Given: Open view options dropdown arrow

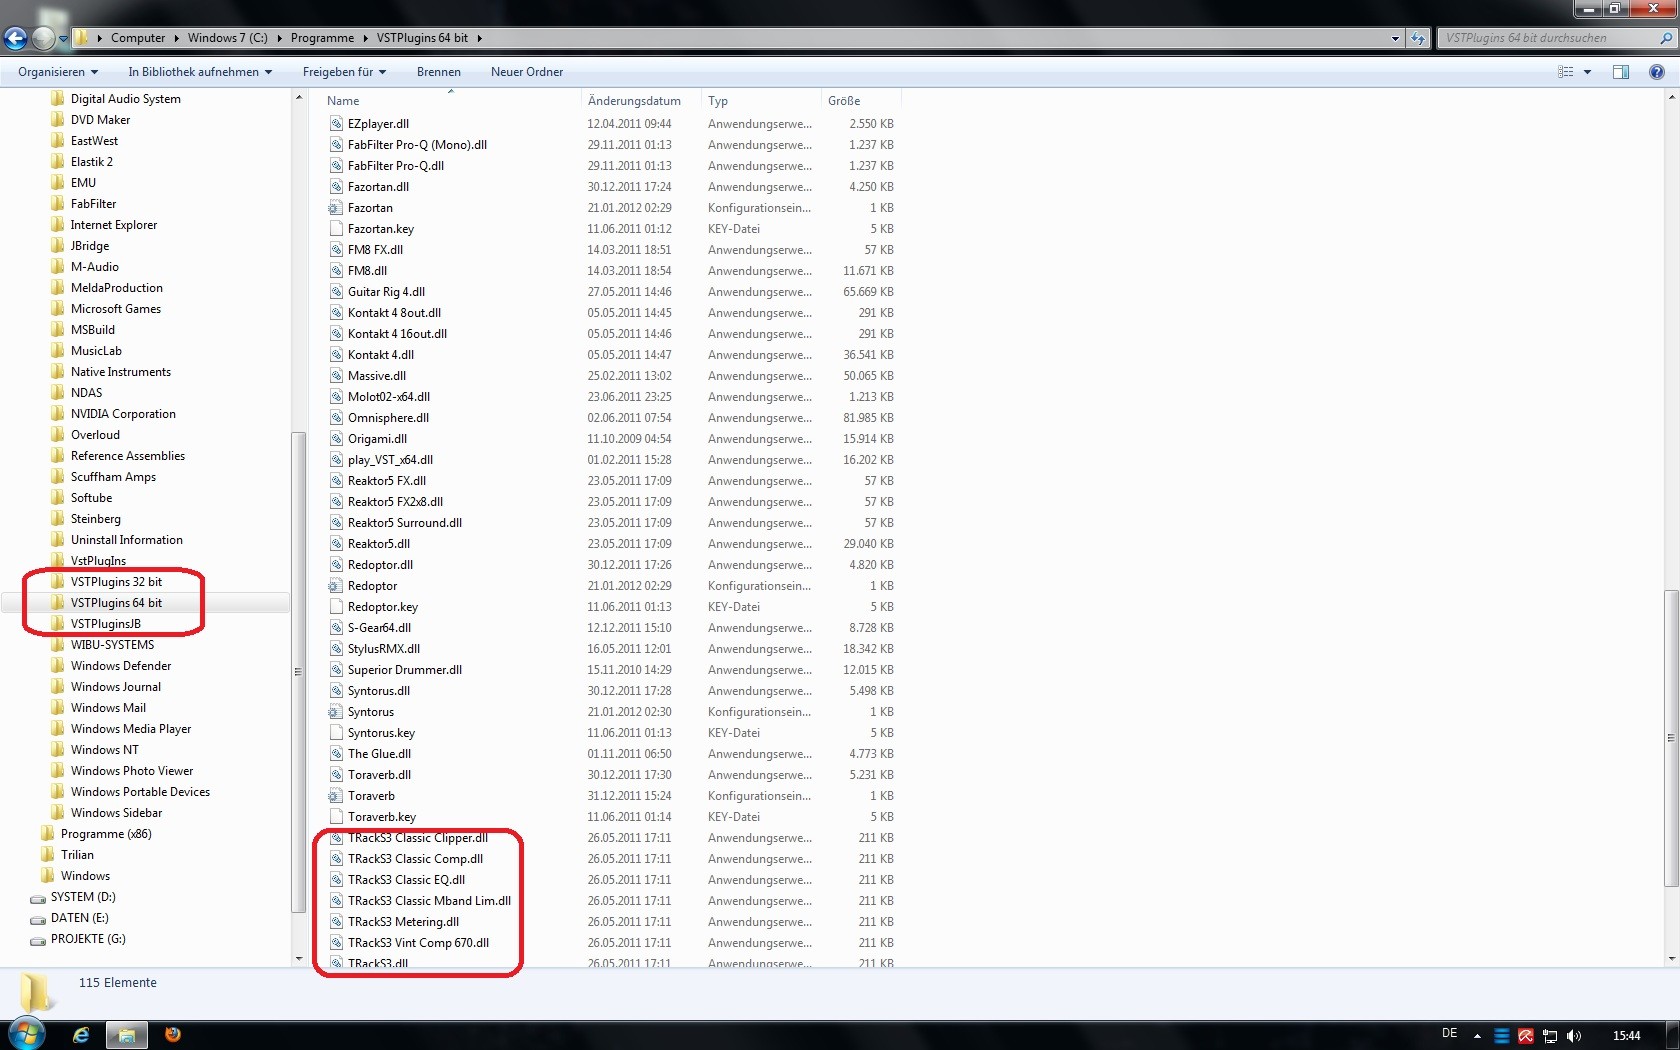Looking at the screenshot, I should (1587, 72).
